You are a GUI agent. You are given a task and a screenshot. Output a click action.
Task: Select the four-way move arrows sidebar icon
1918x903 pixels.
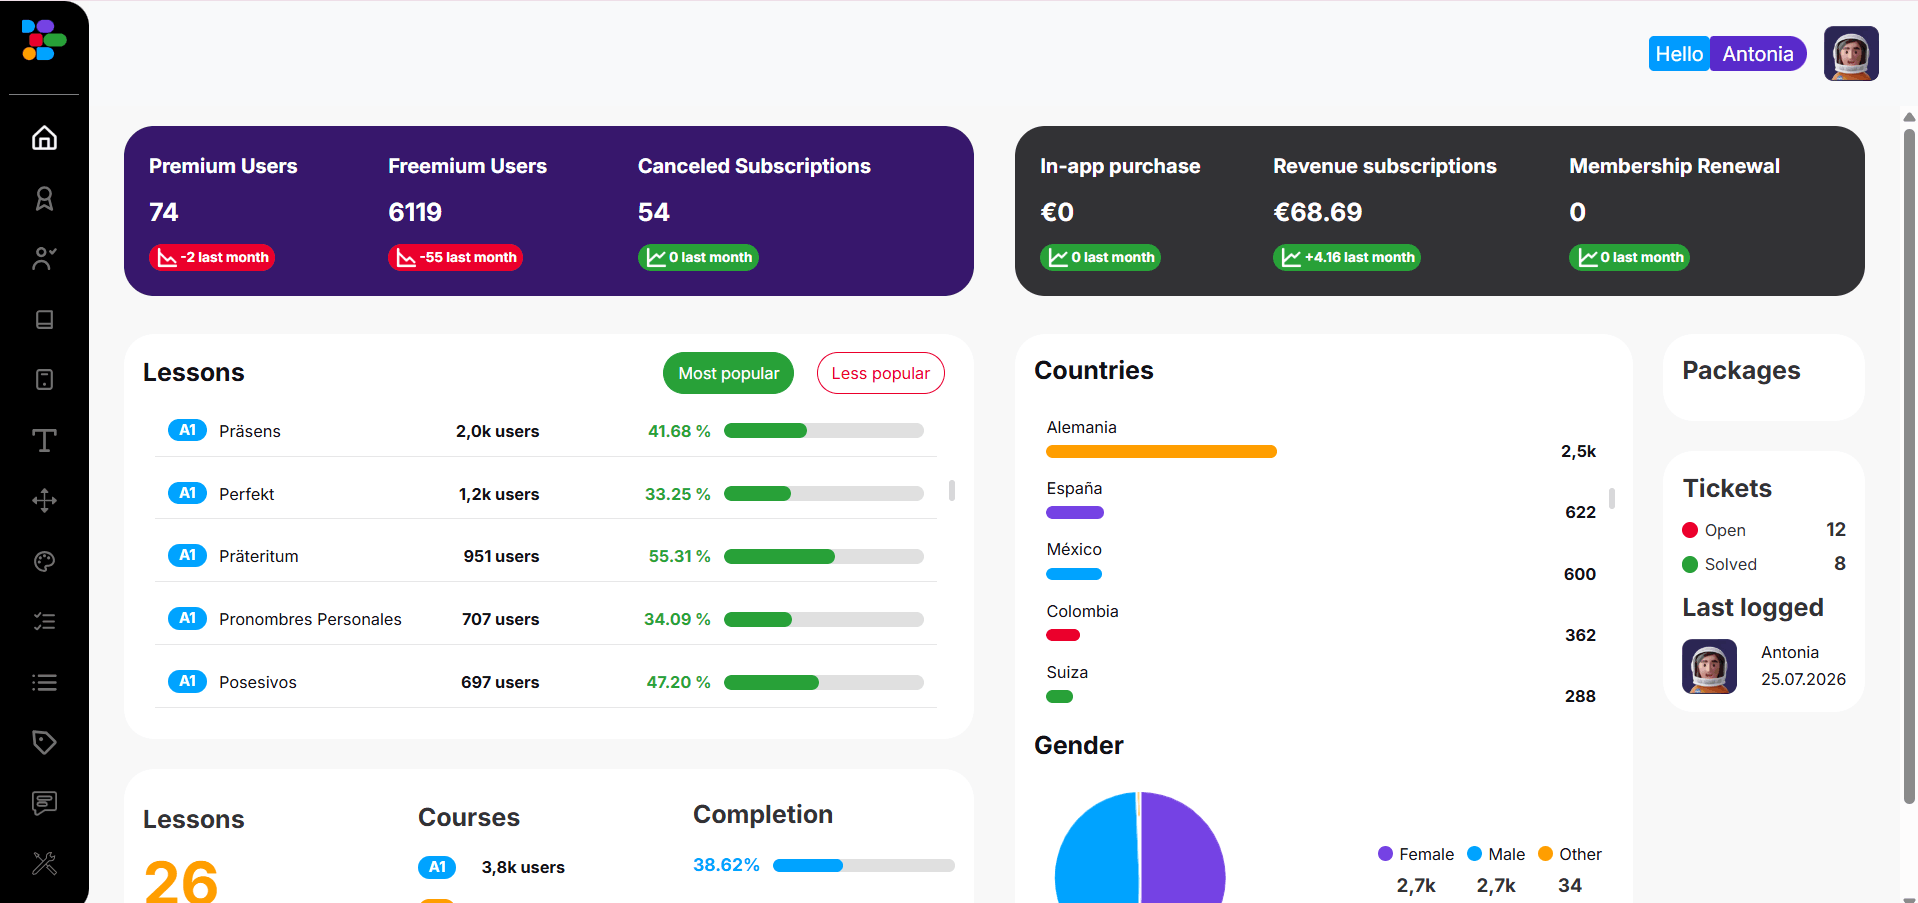point(44,501)
